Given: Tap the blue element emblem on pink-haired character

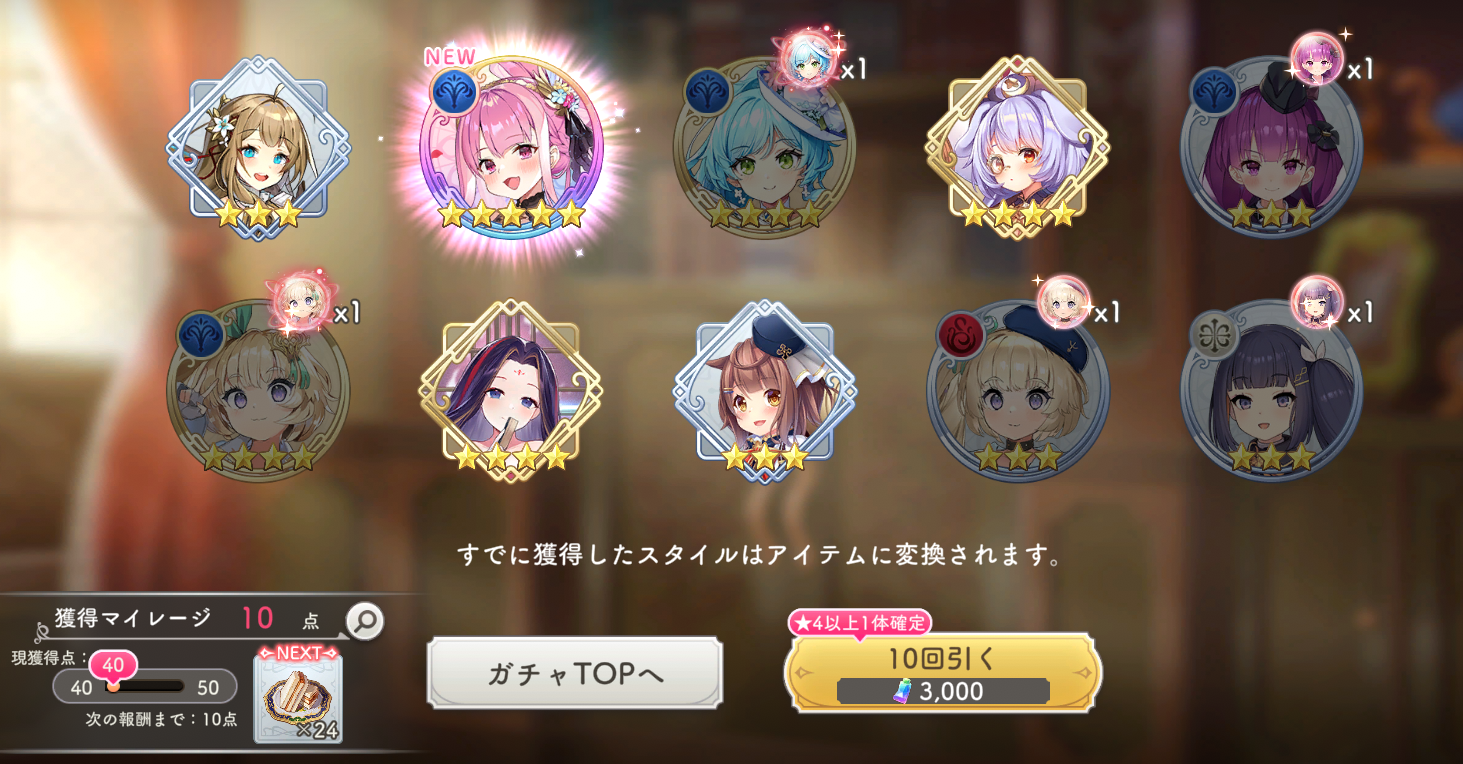Looking at the screenshot, I should (453, 91).
